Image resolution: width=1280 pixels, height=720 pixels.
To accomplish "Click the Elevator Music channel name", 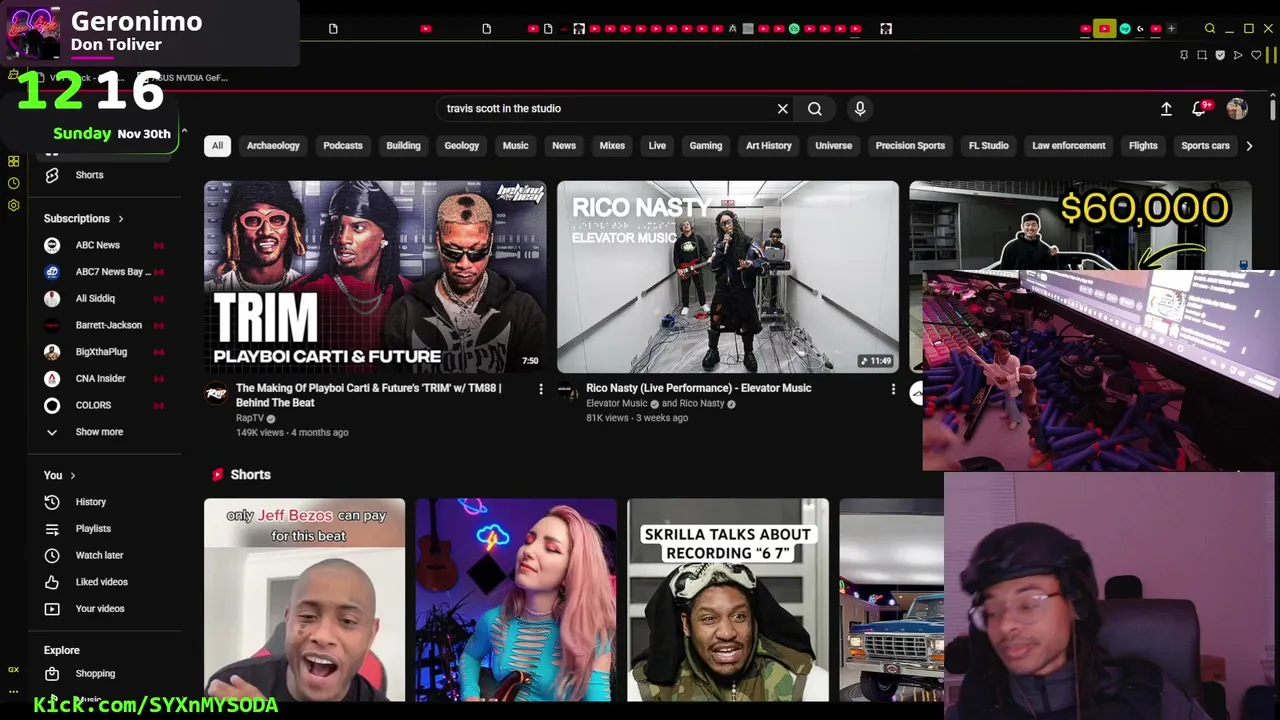I will click(x=617, y=404).
